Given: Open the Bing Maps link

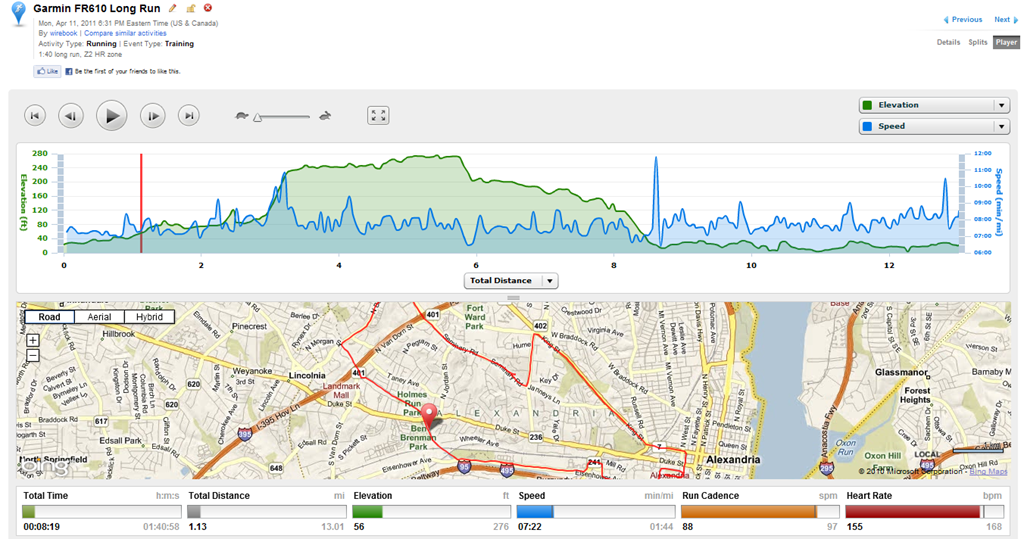Looking at the screenshot, I should click(988, 472).
